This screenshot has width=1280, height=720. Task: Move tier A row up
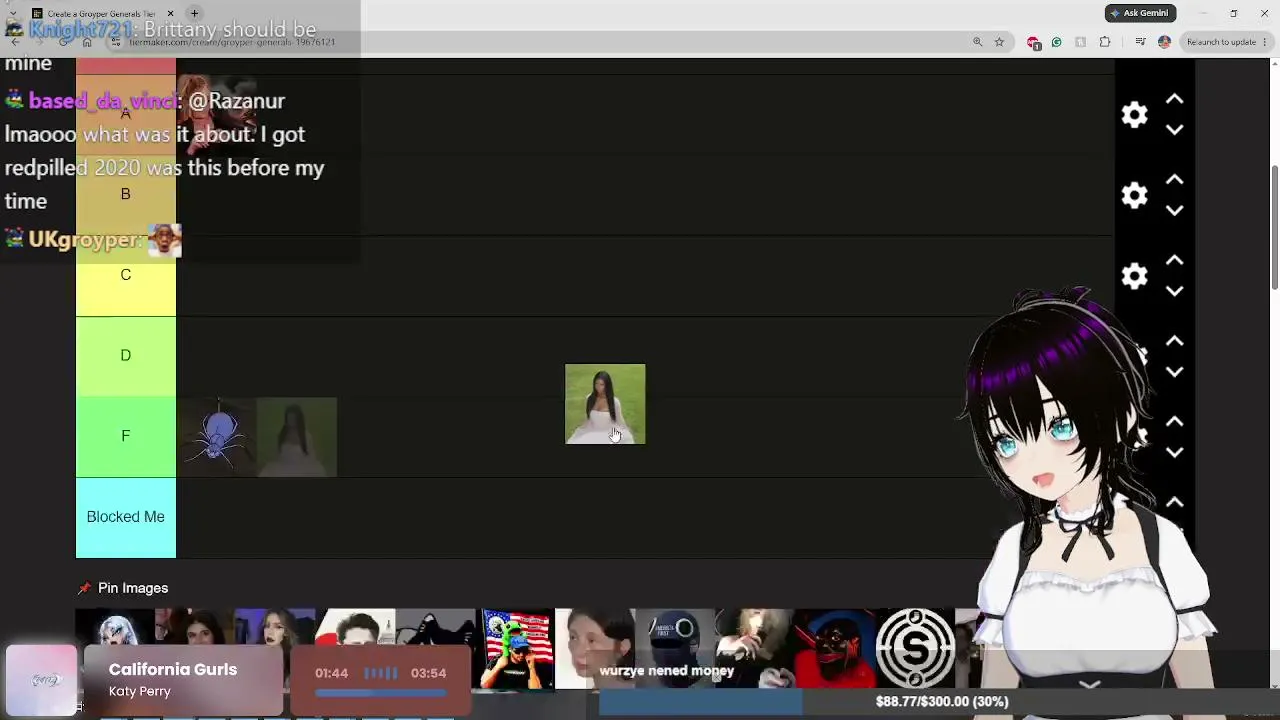pos(1175,99)
